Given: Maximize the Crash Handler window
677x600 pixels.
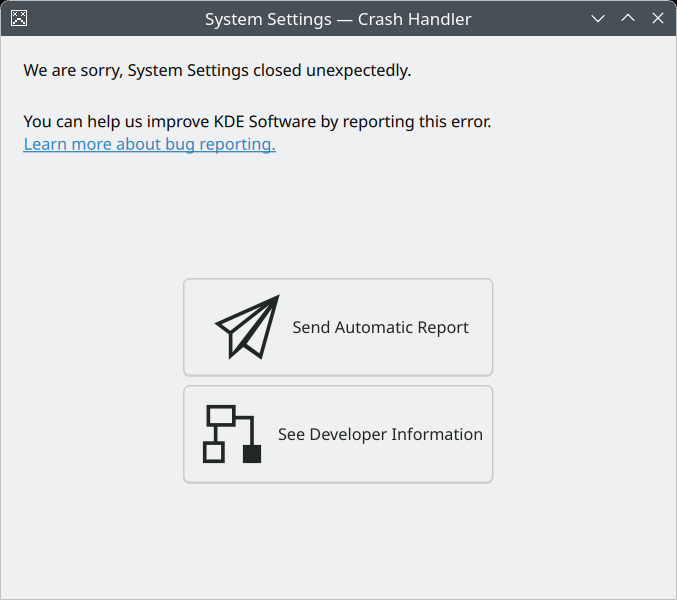Looking at the screenshot, I should click(628, 18).
